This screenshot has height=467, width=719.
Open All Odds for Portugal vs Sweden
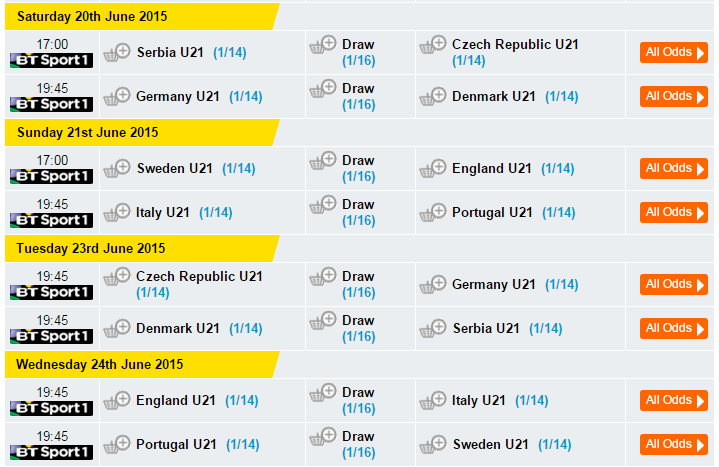[674, 445]
